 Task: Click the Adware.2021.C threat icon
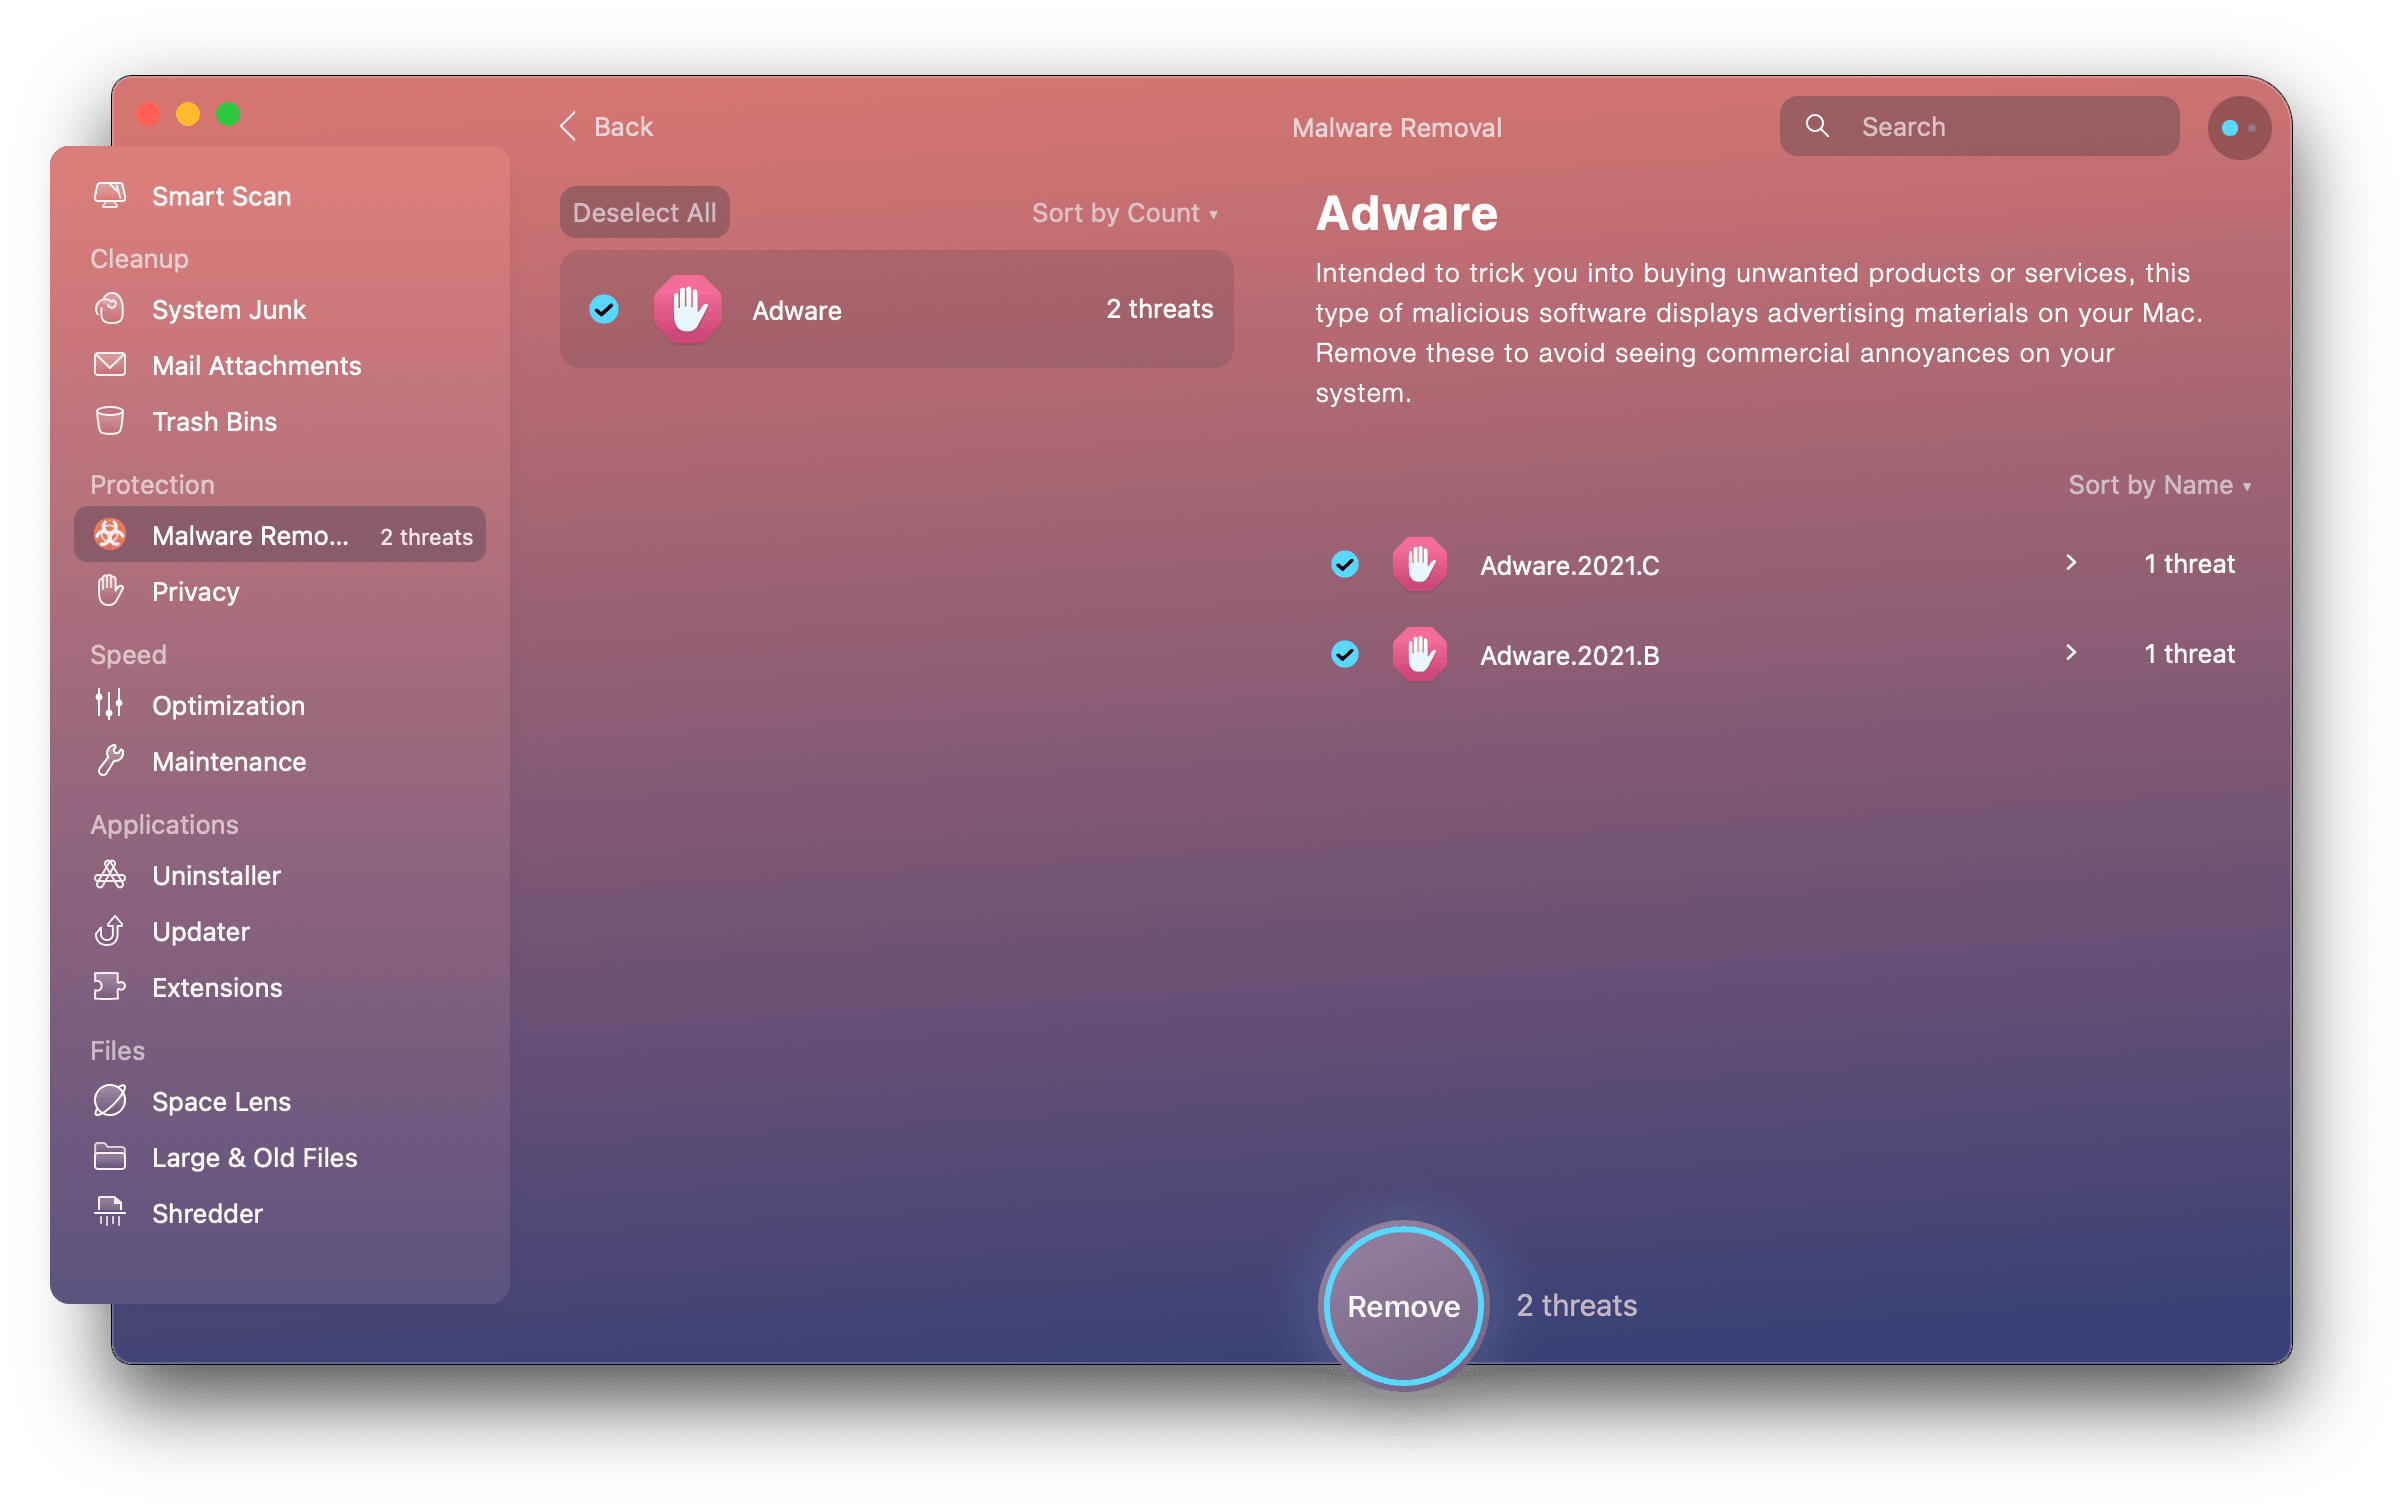(1423, 563)
